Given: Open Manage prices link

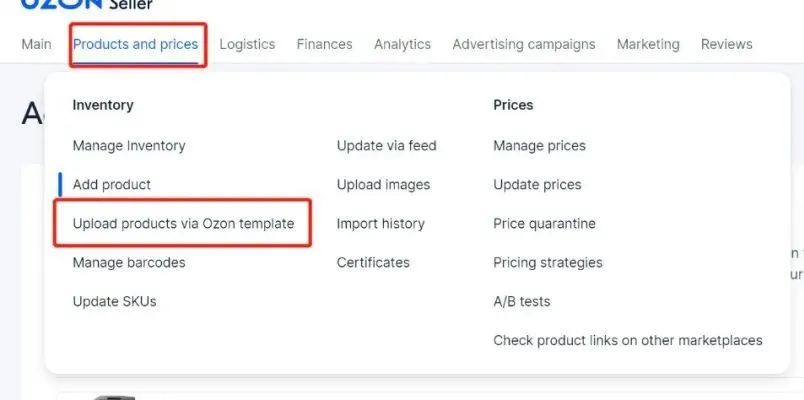Looking at the screenshot, I should (x=539, y=146).
